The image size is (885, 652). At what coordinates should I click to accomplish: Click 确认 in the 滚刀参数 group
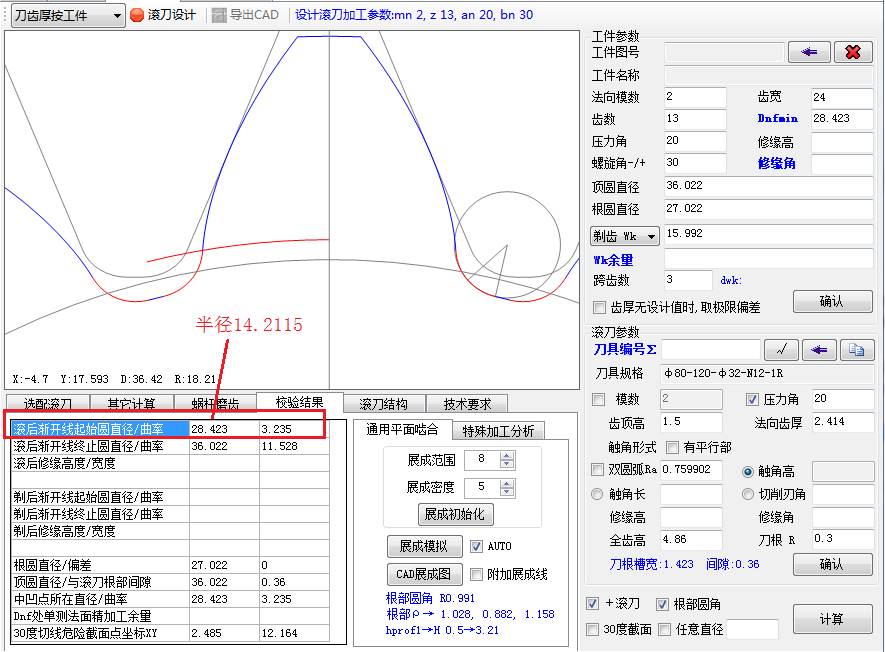click(x=833, y=565)
